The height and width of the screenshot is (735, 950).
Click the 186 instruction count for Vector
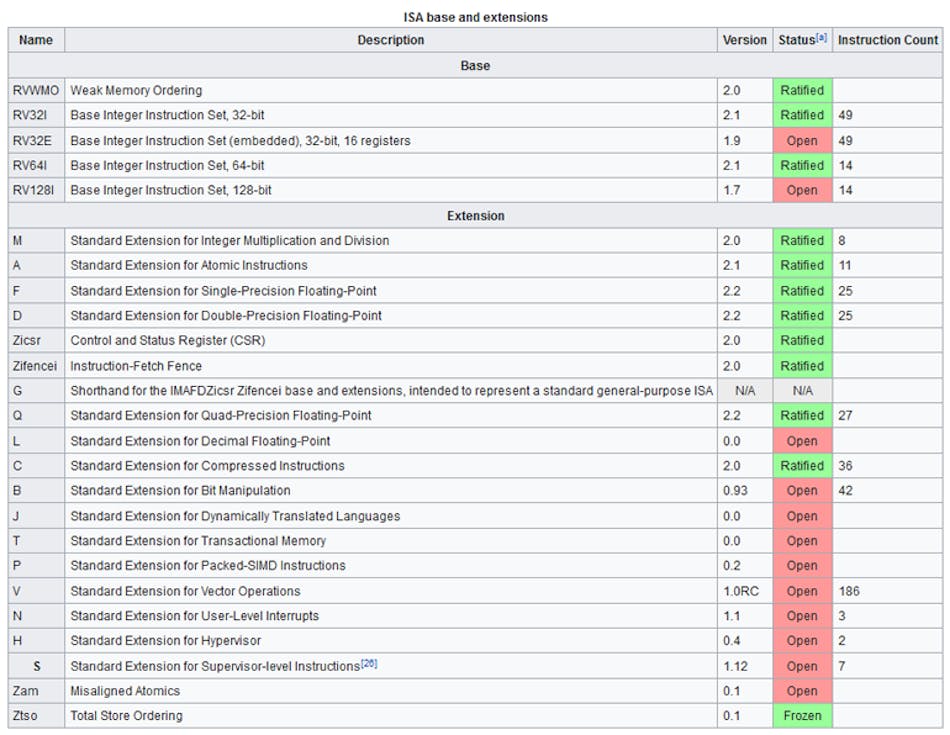point(849,591)
